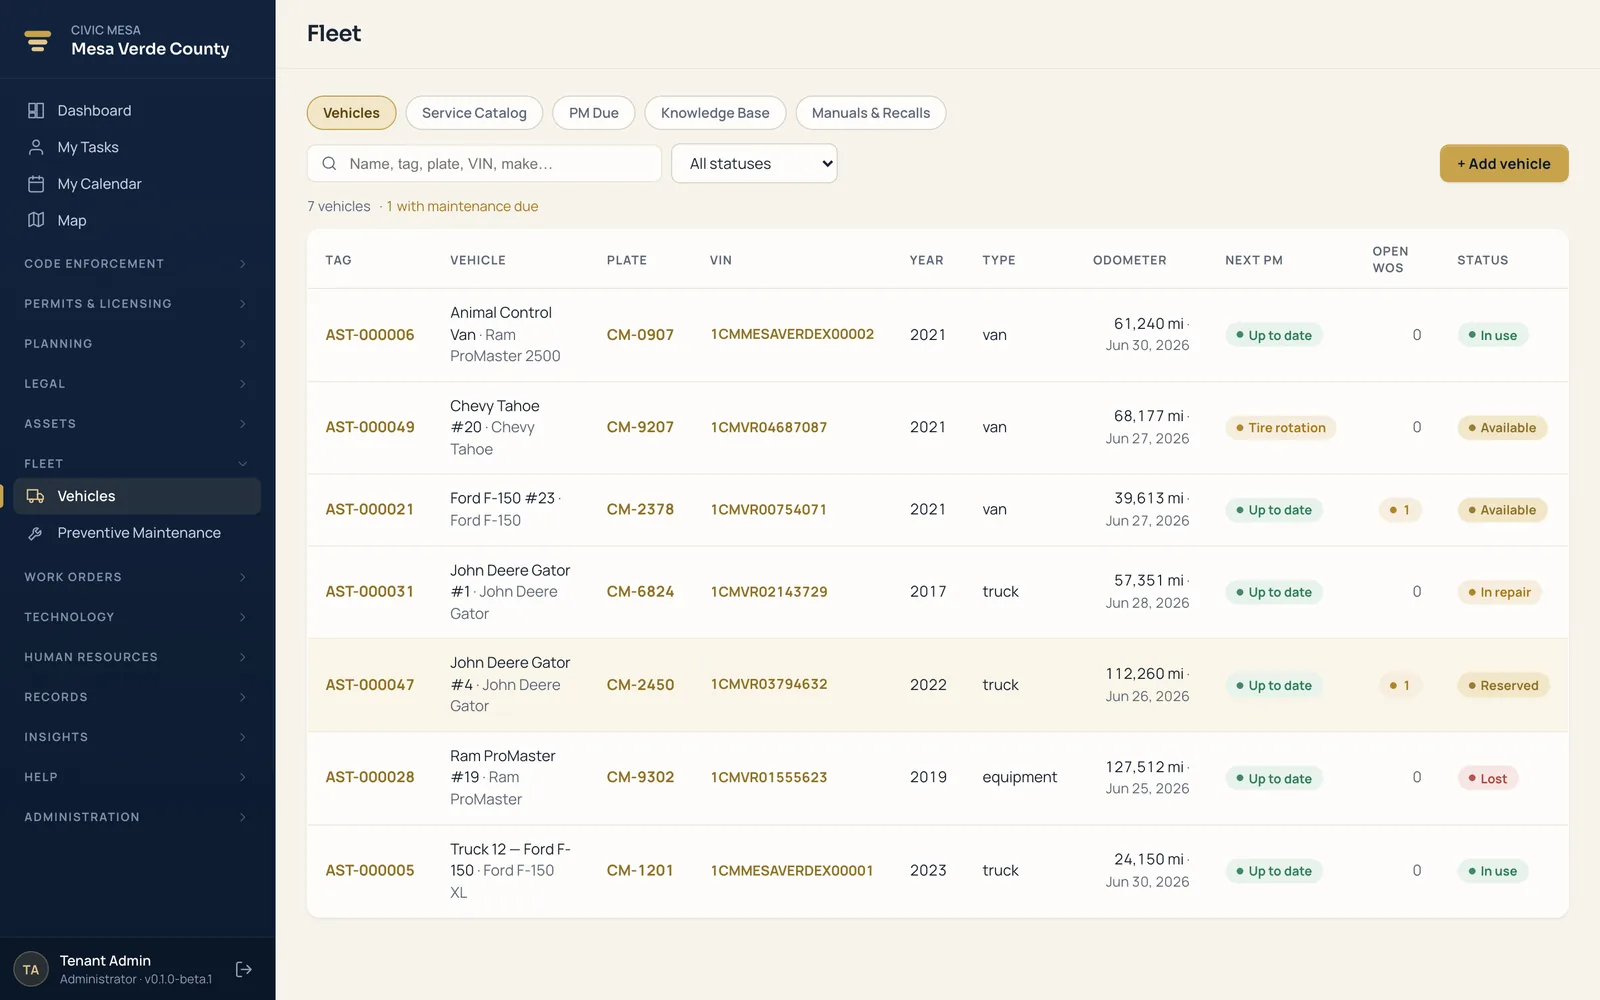Switch to the Vehicles tab

pyautogui.click(x=351, y=113)
